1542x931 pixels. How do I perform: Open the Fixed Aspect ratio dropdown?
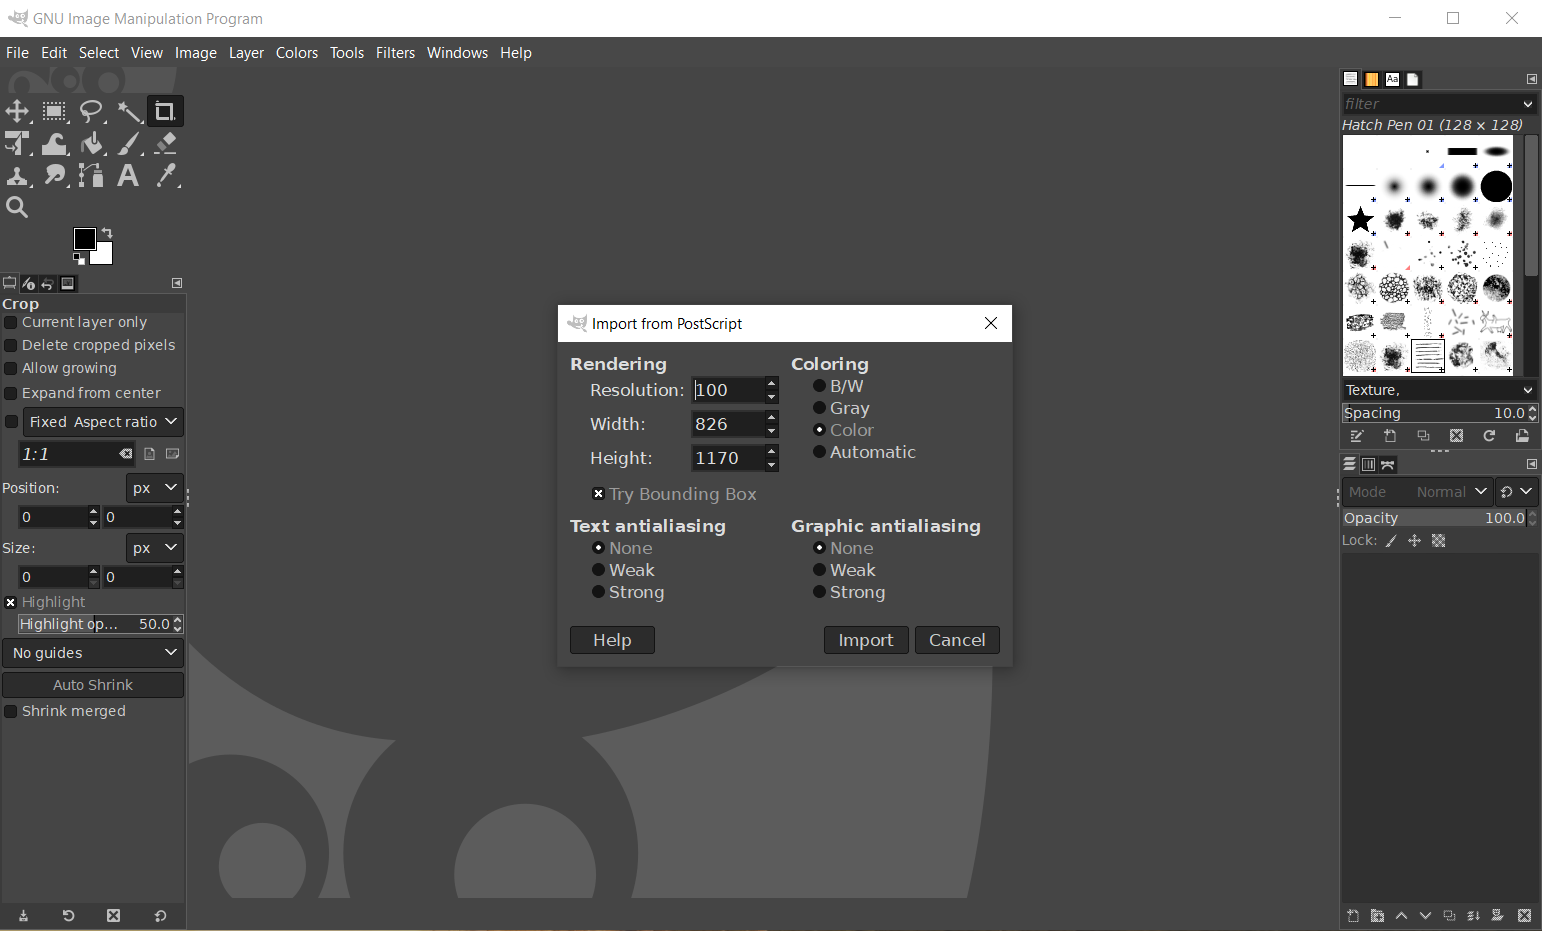(x=103, y=422)
